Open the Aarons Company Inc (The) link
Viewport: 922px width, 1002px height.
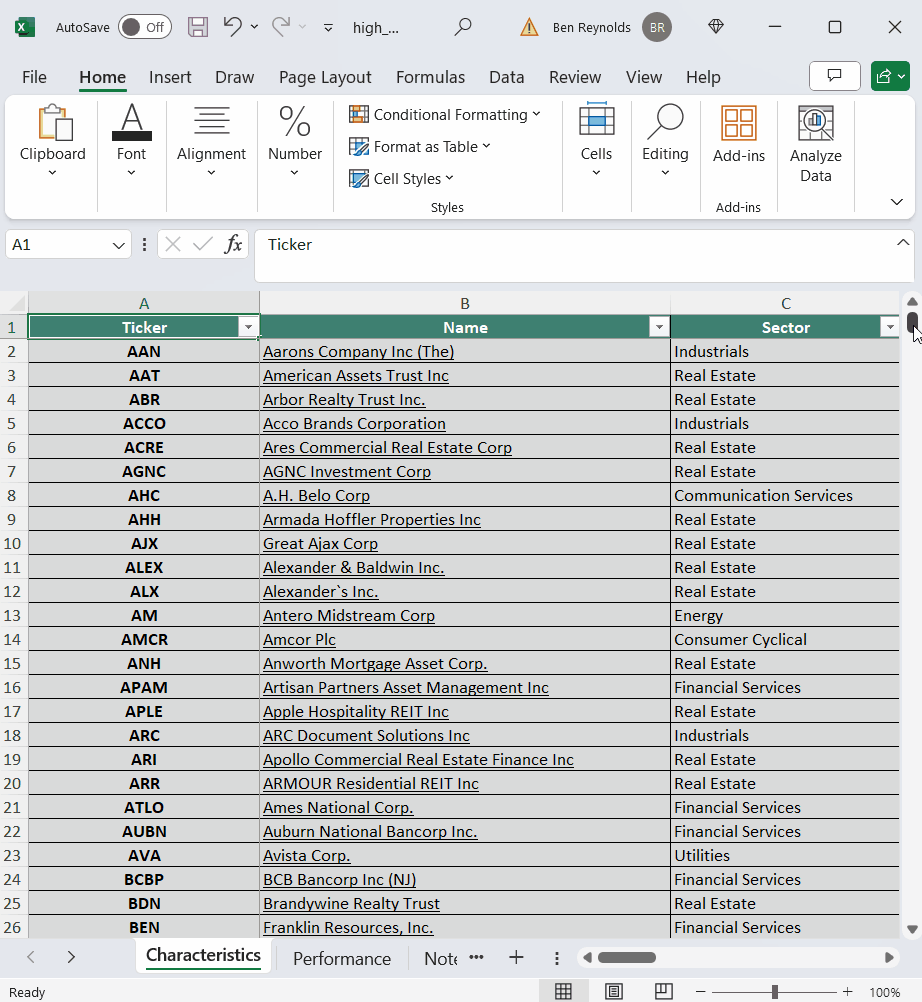(x=358, y=351)
